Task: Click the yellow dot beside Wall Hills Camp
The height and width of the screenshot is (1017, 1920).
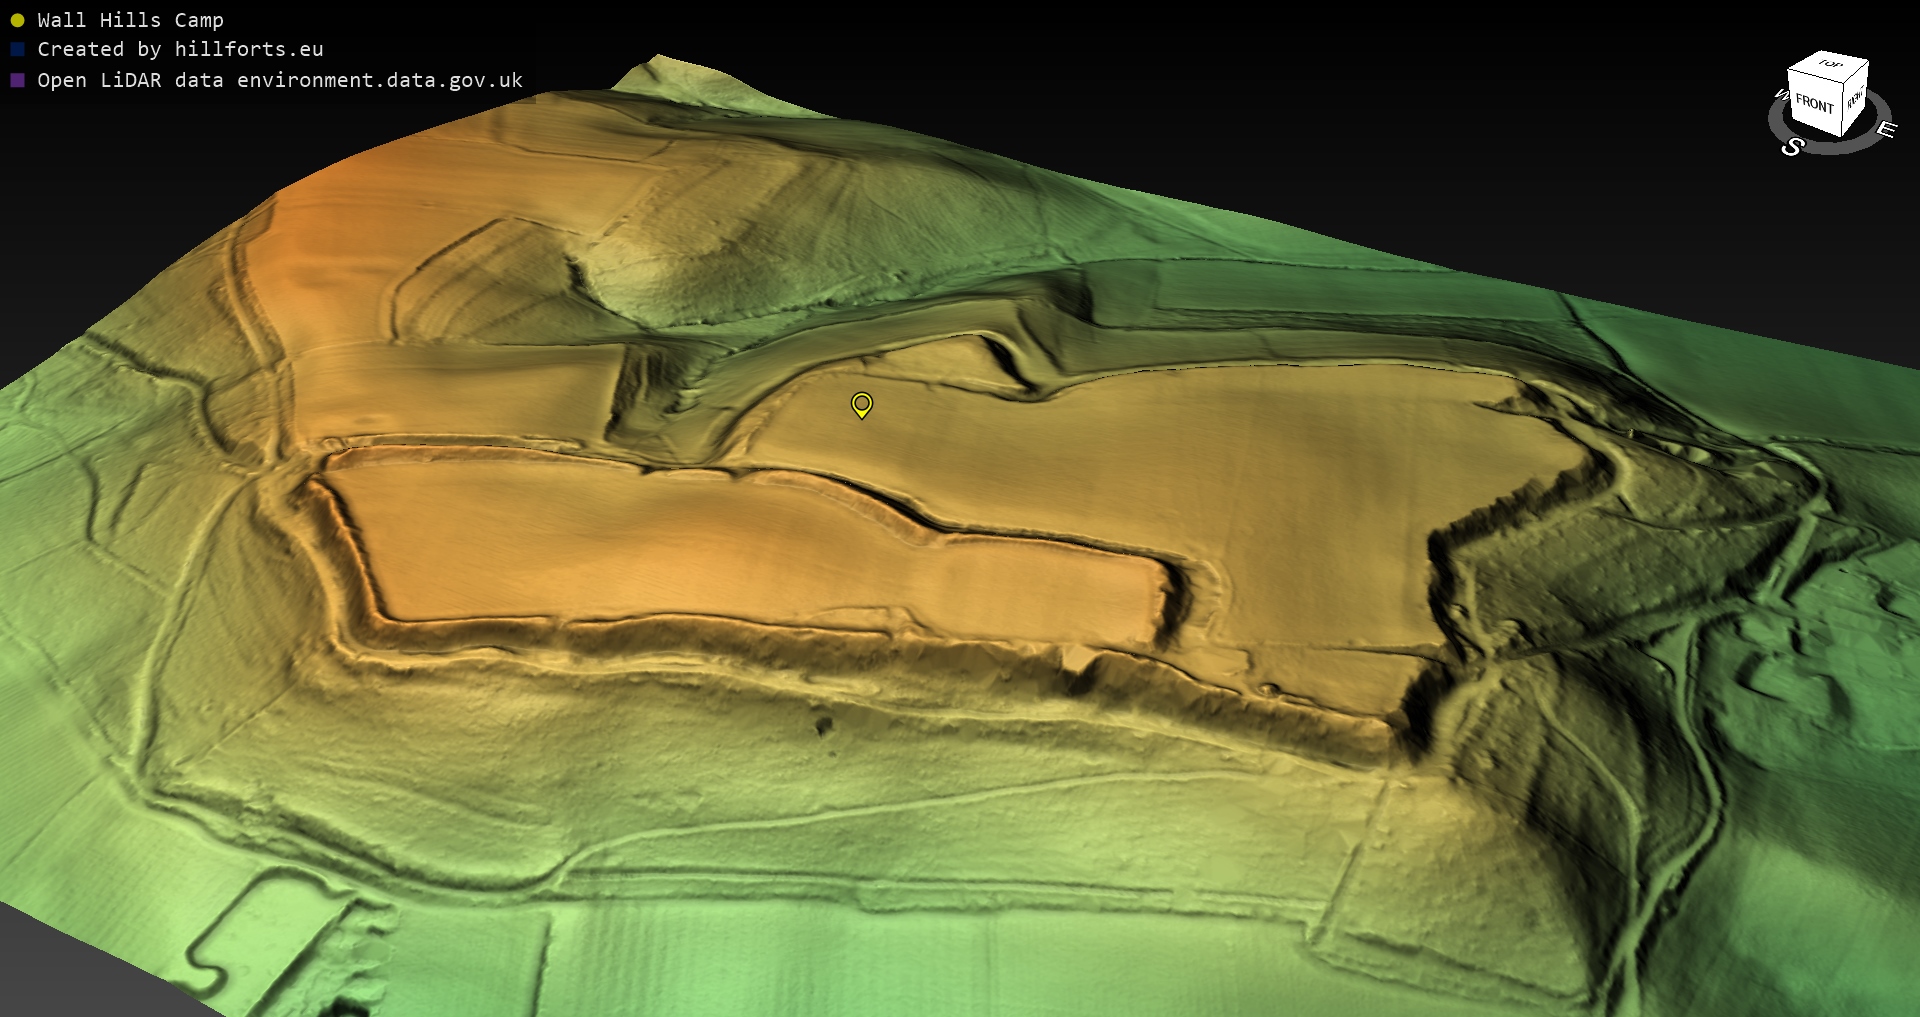Action: 17,20
